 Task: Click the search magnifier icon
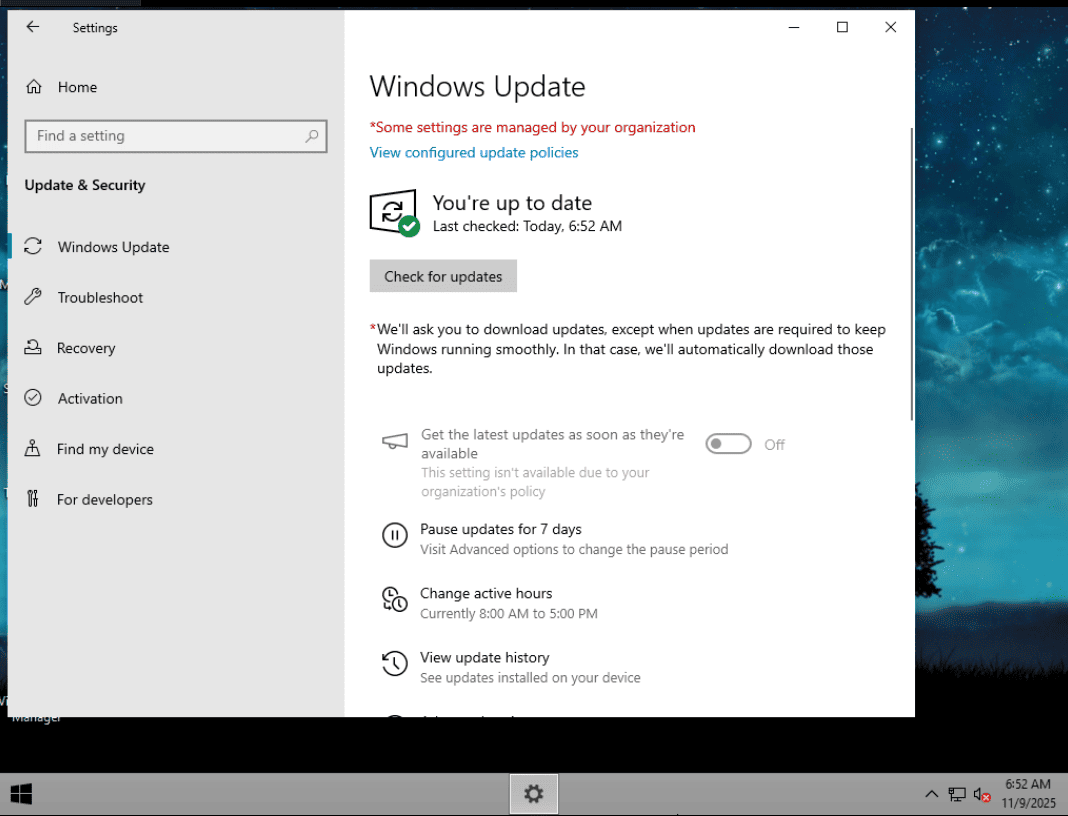pos(313,136)
